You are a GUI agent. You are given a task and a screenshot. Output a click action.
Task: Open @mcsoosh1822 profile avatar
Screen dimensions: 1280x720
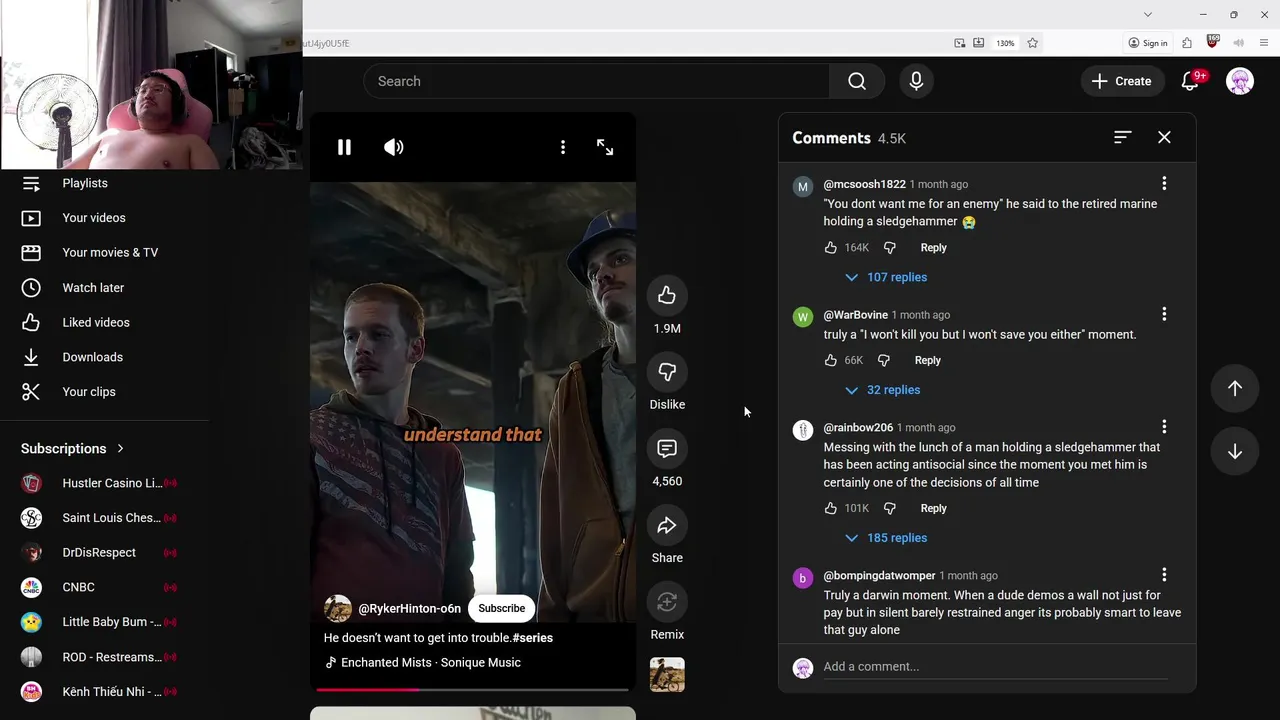[x=803, y=187]
